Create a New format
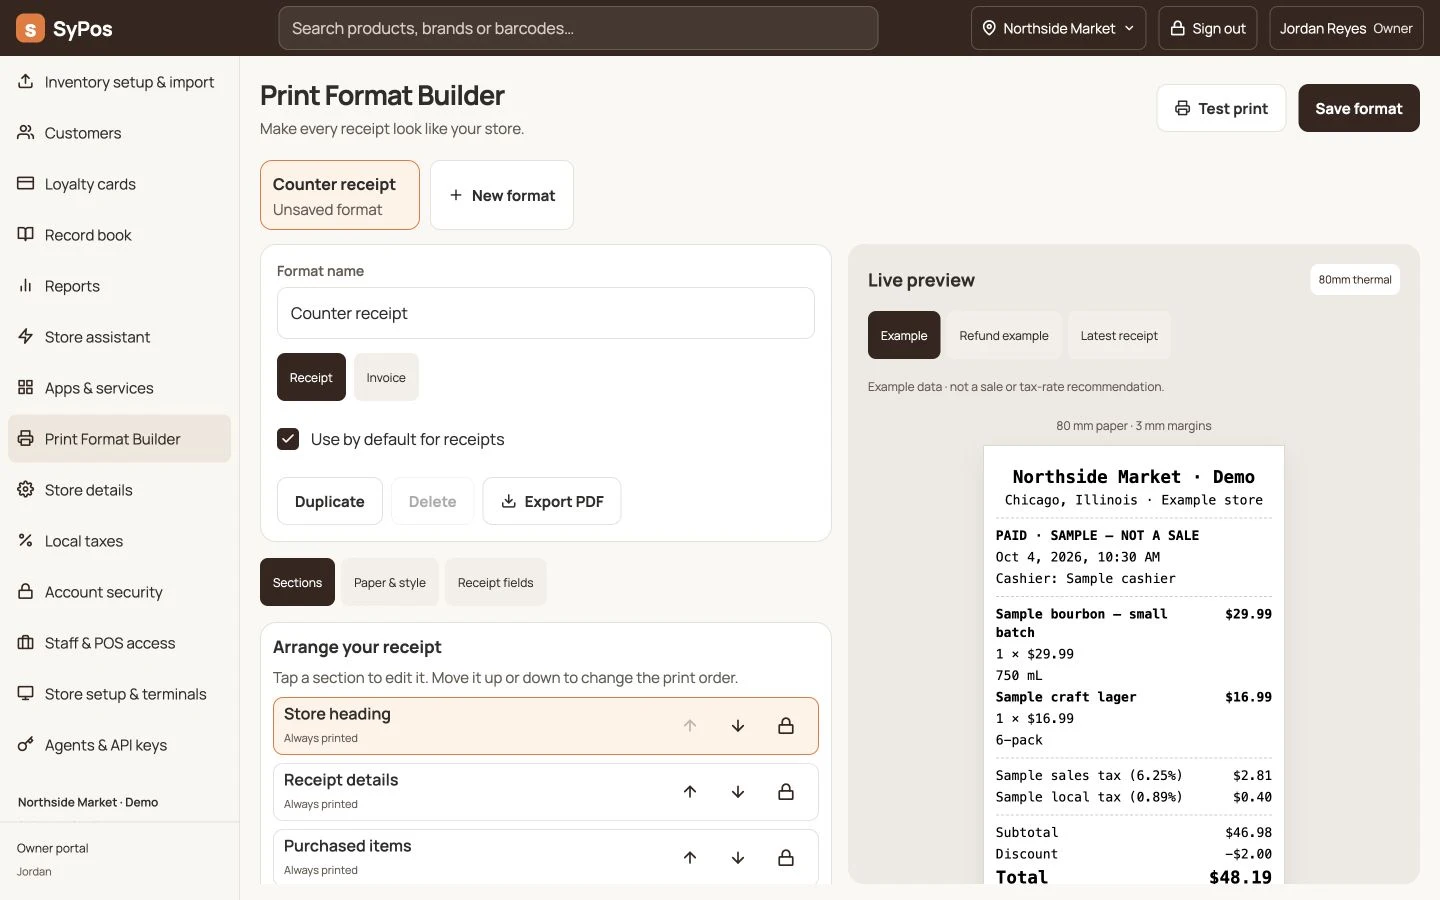The height and width of the screenshot is (900, 1440). coord(502,195)
